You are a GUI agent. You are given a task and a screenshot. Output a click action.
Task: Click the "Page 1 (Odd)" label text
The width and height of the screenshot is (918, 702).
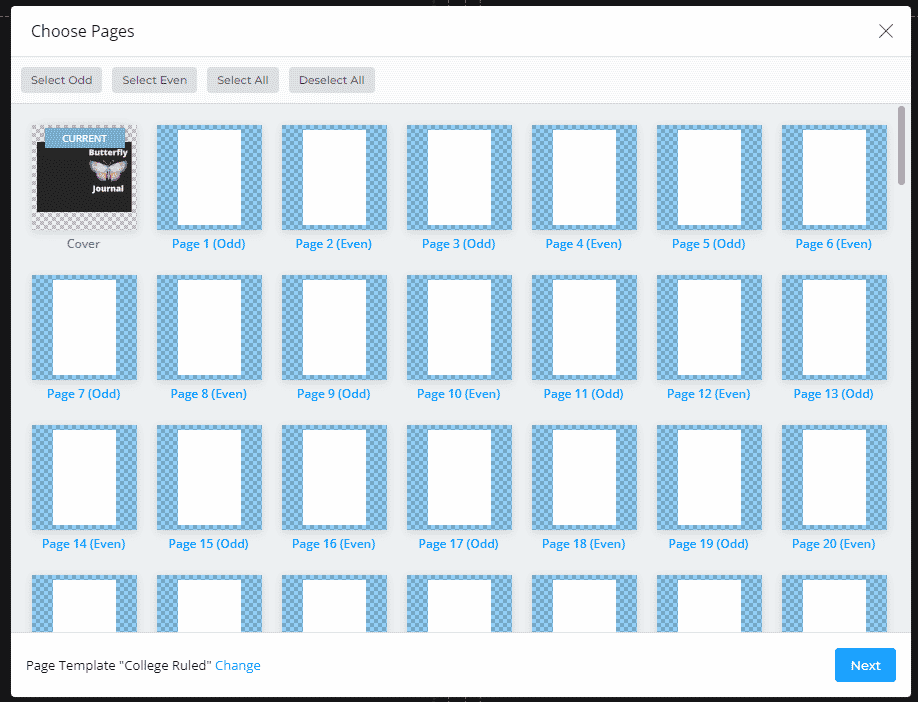(x=208, y=244)
